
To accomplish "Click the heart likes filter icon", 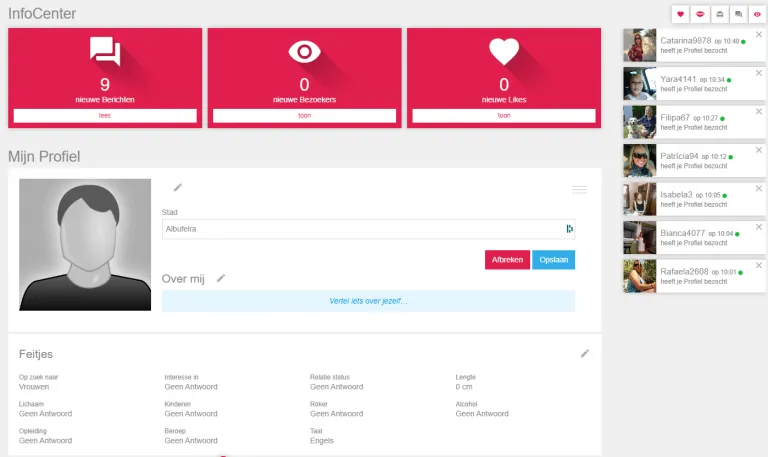I will point(680,14).
